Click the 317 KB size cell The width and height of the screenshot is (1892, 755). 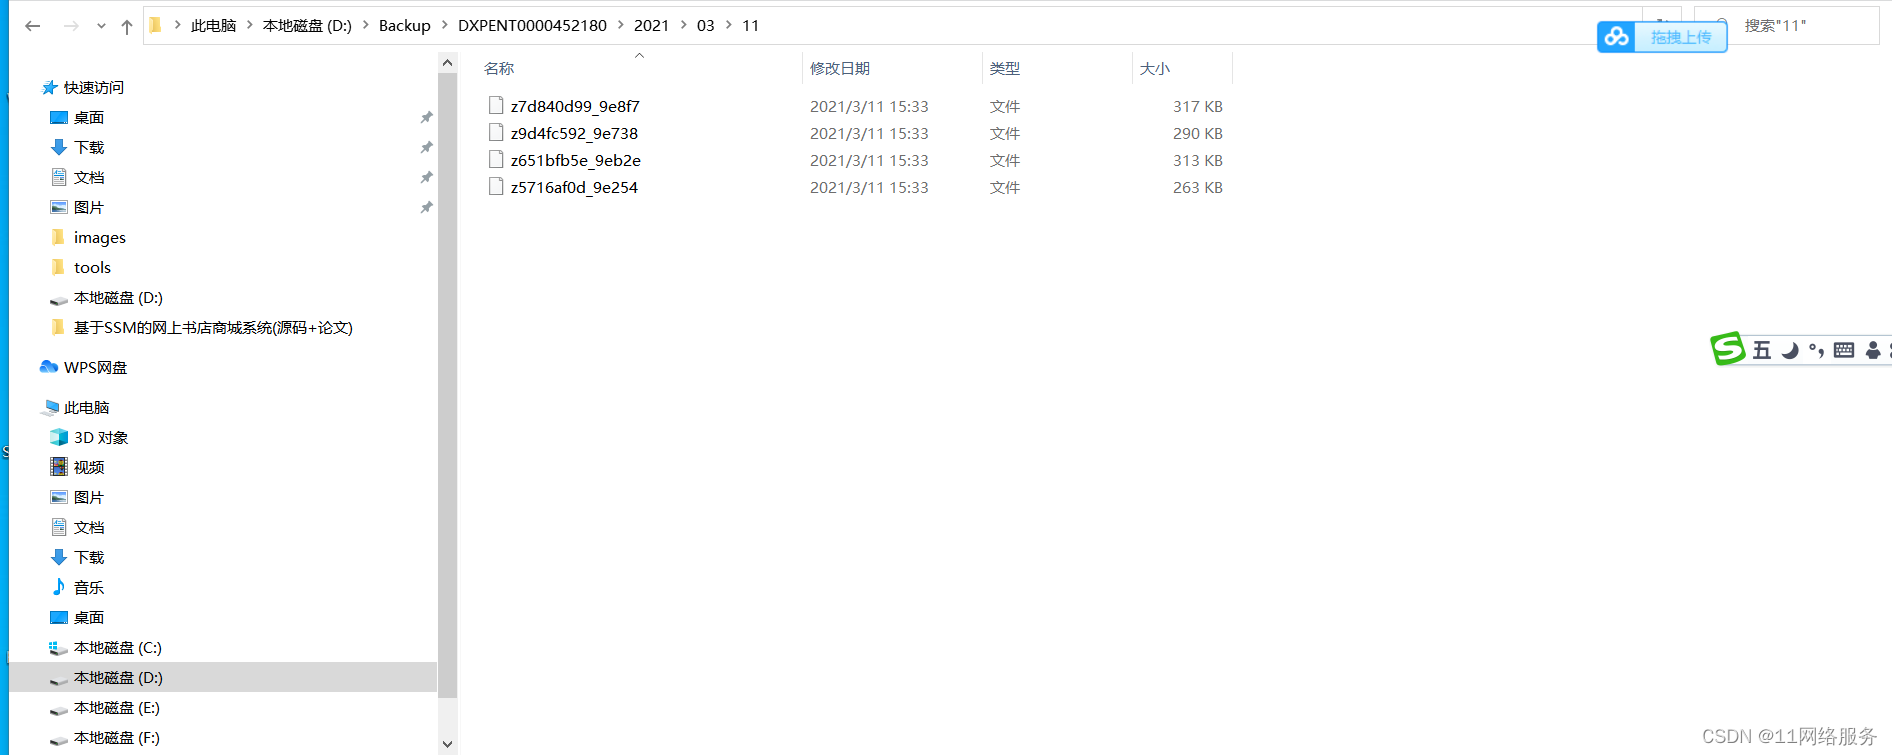coord(1198,106)
